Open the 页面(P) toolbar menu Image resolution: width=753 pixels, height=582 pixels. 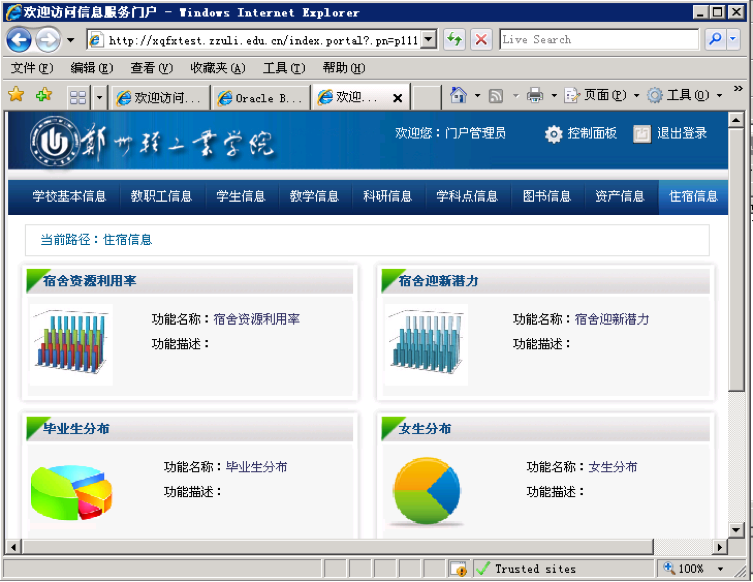coord(602,96)
